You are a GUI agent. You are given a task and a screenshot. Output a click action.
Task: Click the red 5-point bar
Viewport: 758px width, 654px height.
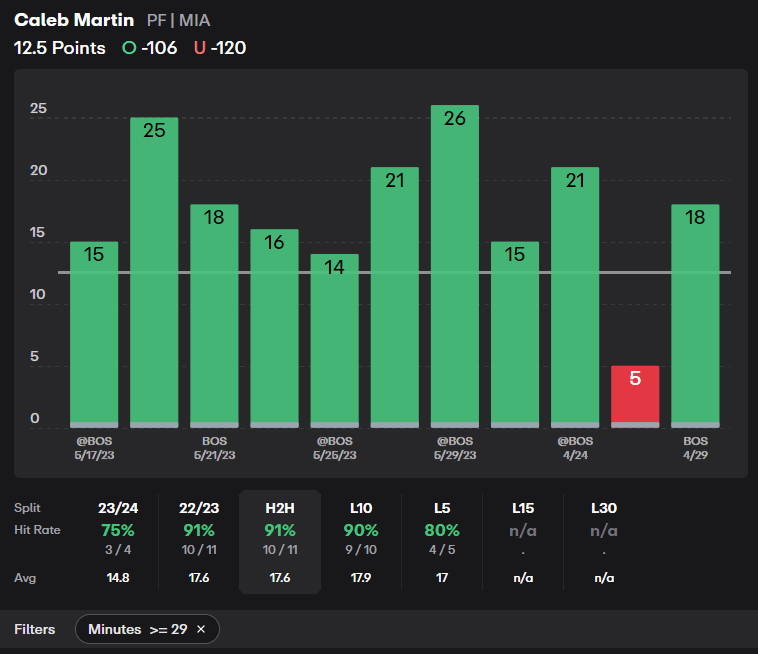[x=635, y=397]
